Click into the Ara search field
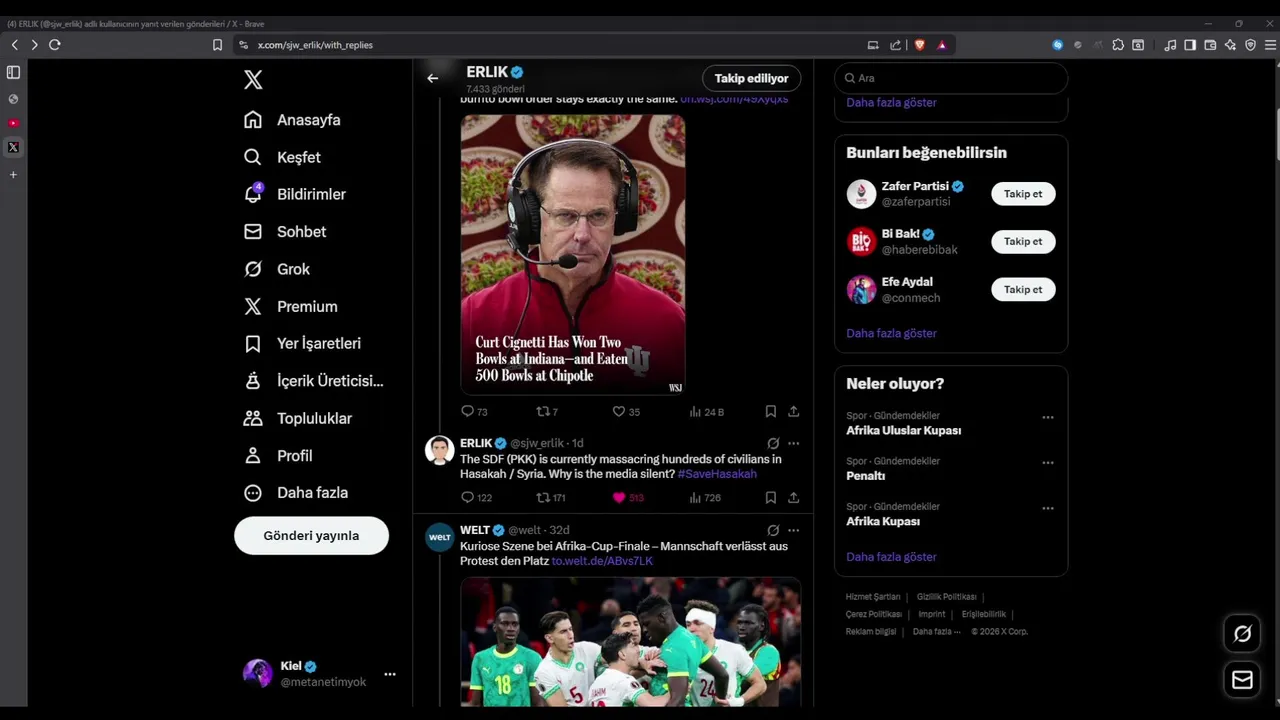Viewport: 1280px width, 720px height. [950, 78]
